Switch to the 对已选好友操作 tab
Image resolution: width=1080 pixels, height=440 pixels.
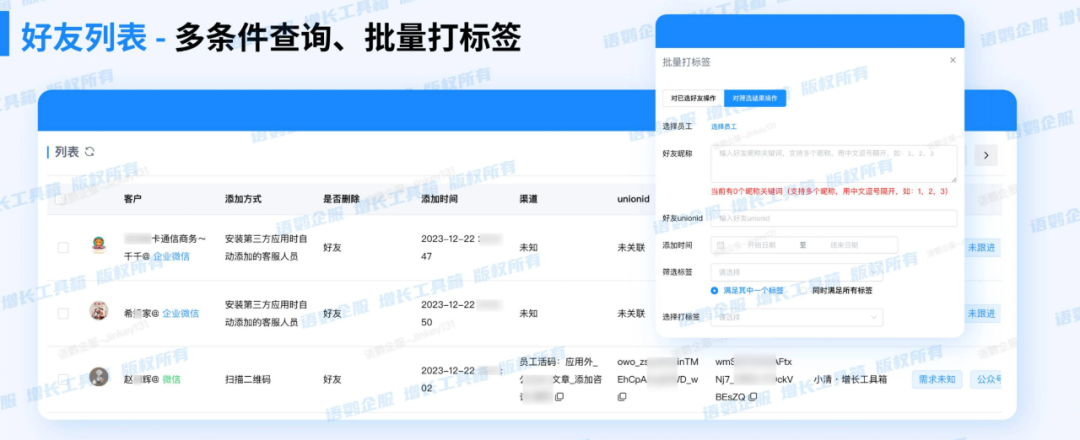point(693,98)
